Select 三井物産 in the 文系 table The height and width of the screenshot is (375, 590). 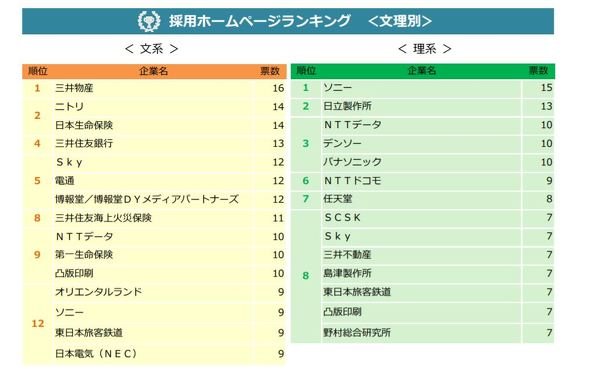(x=74, y=88)
